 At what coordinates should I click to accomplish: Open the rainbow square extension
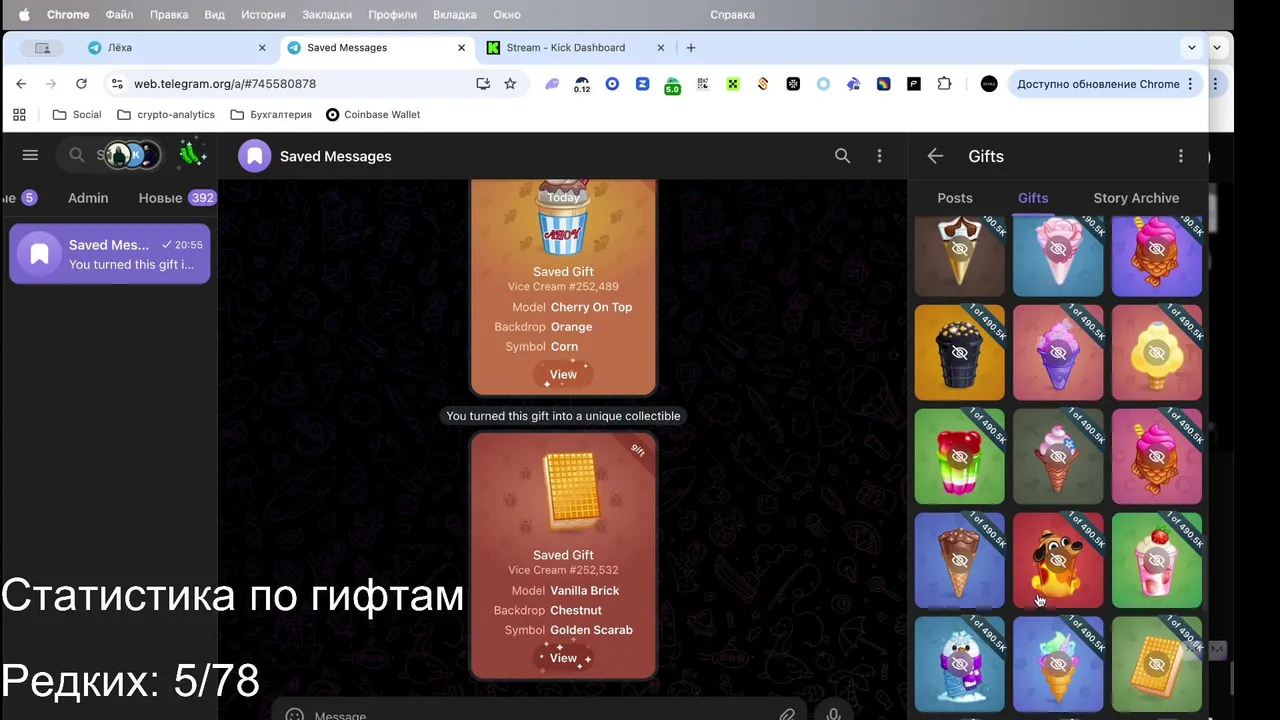tap(883, 84)
